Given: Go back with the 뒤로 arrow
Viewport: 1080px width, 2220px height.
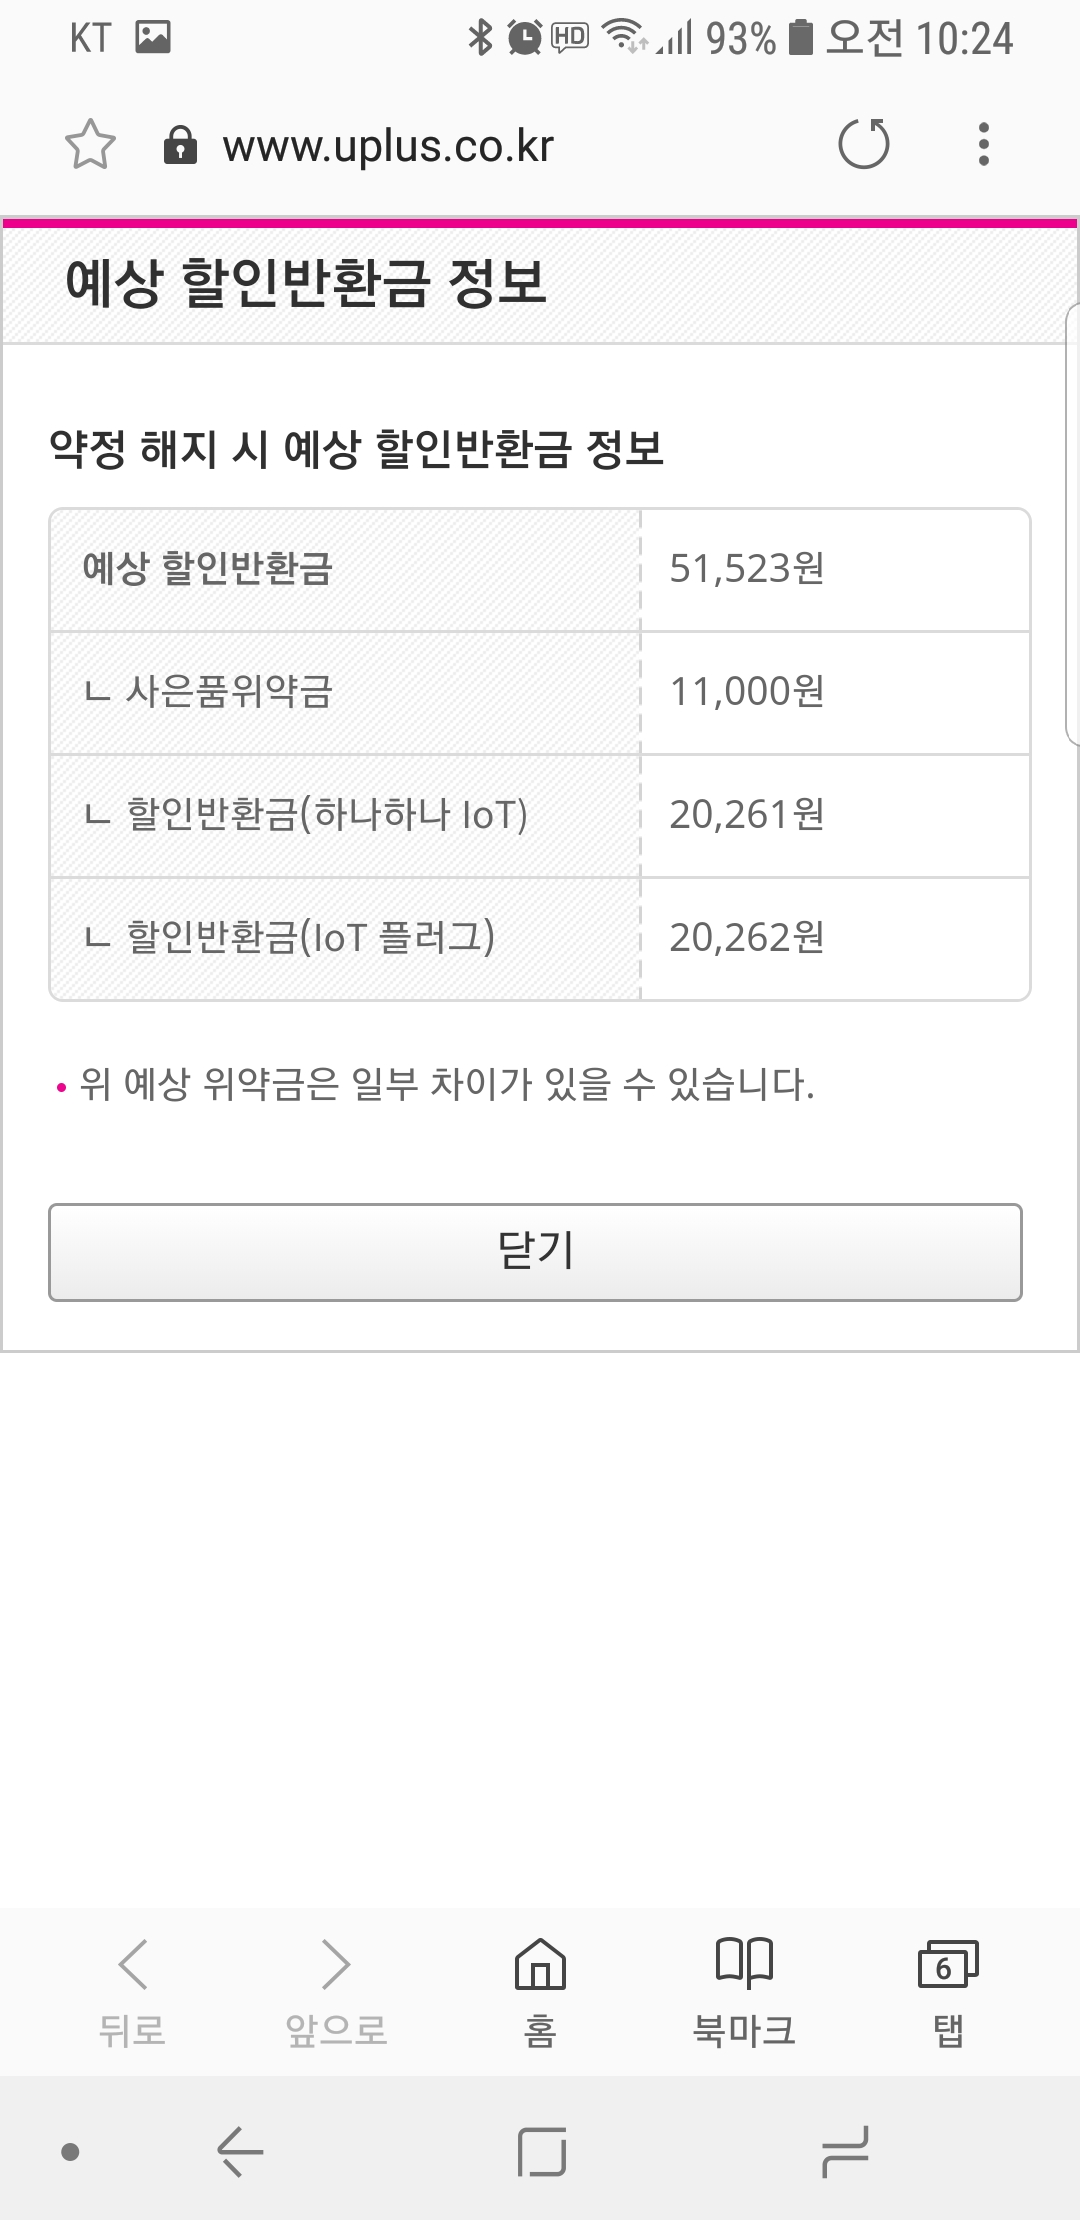Looking at the screenshot, I should (132, 1990).
